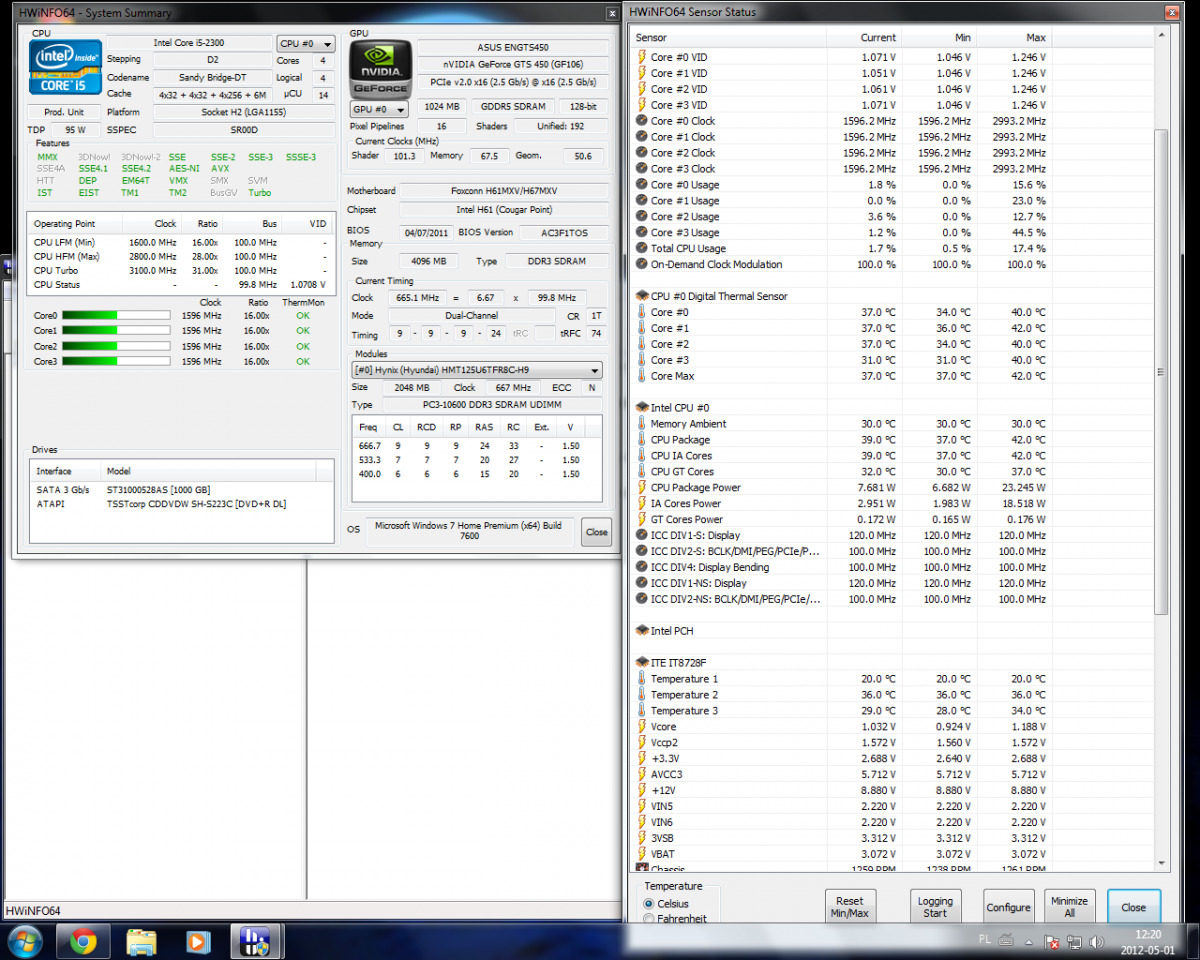
Task: Click the CPU Turbo operating point row
Action: (180, 271)
